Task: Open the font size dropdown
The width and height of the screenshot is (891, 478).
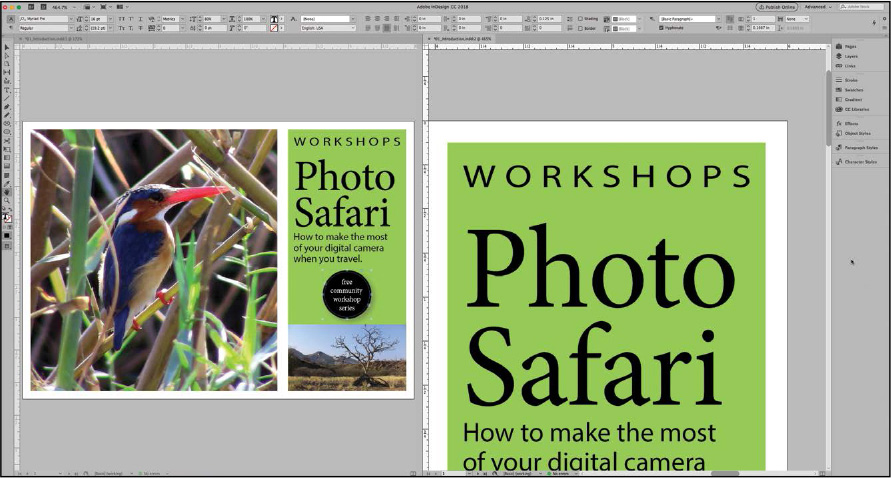Action: 110,19
